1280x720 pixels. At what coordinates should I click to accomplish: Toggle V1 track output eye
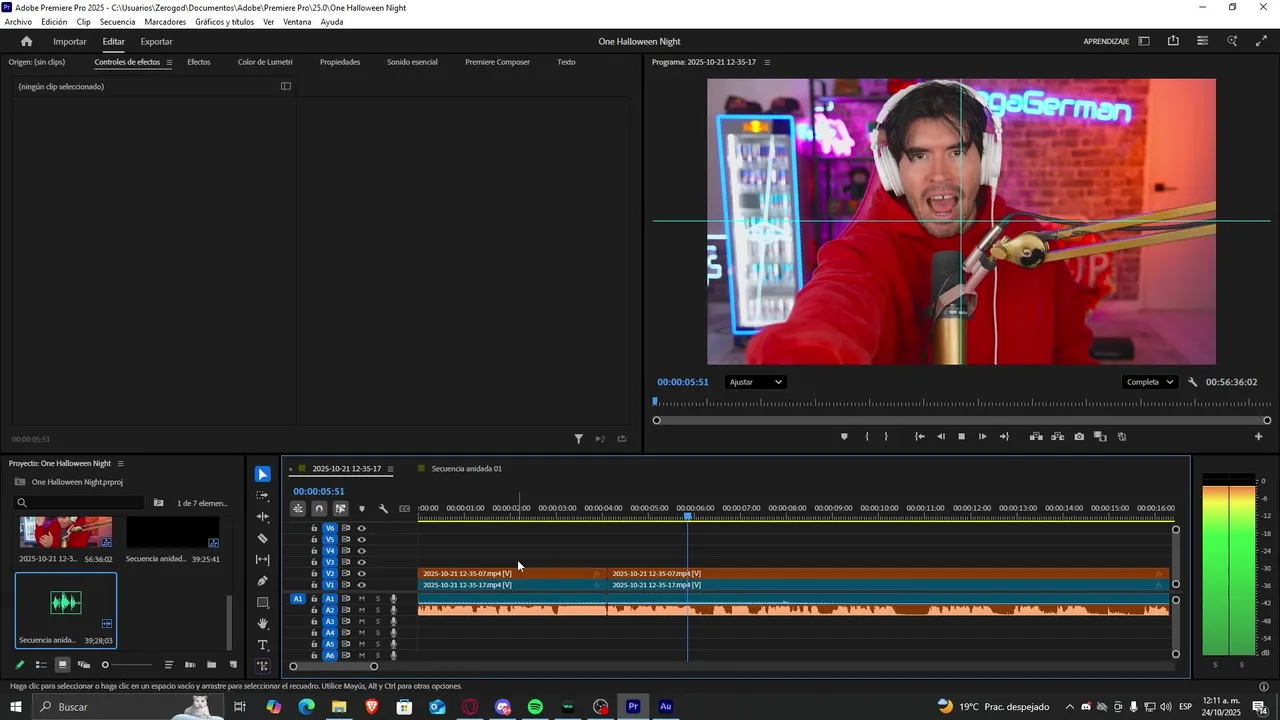tap(362, 585)
